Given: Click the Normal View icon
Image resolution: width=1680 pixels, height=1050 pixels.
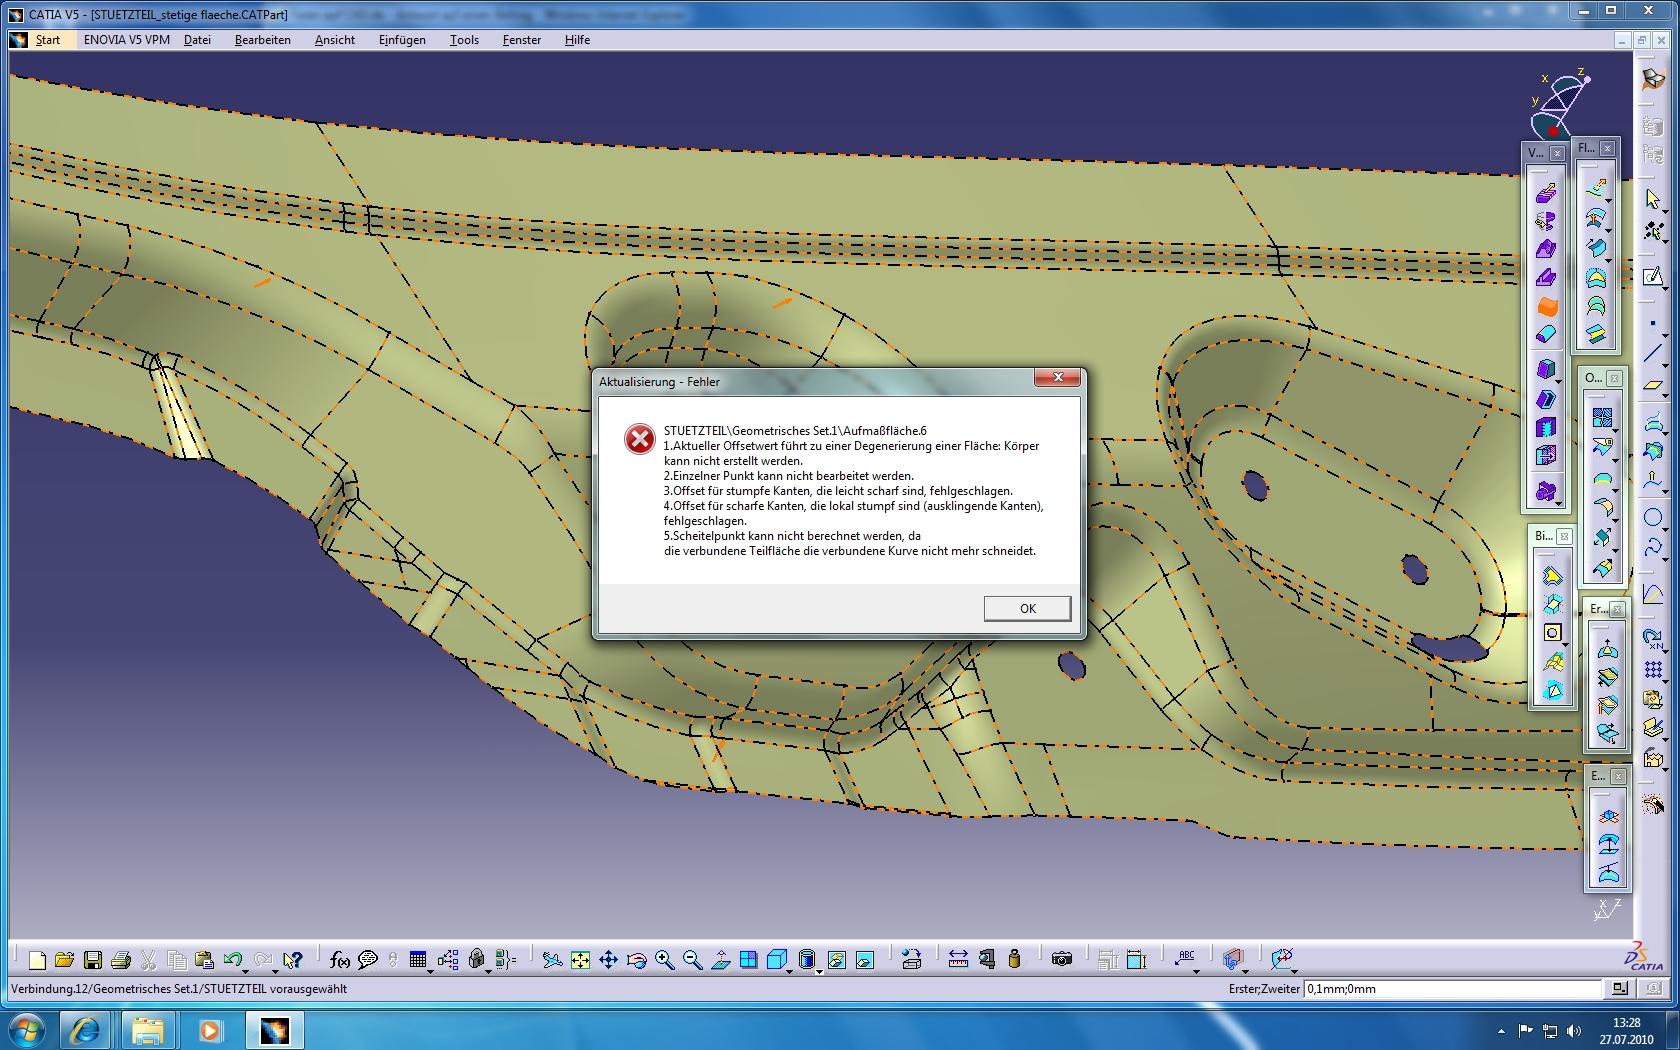Looking at the screenshot, I should [x=720, y=960].
